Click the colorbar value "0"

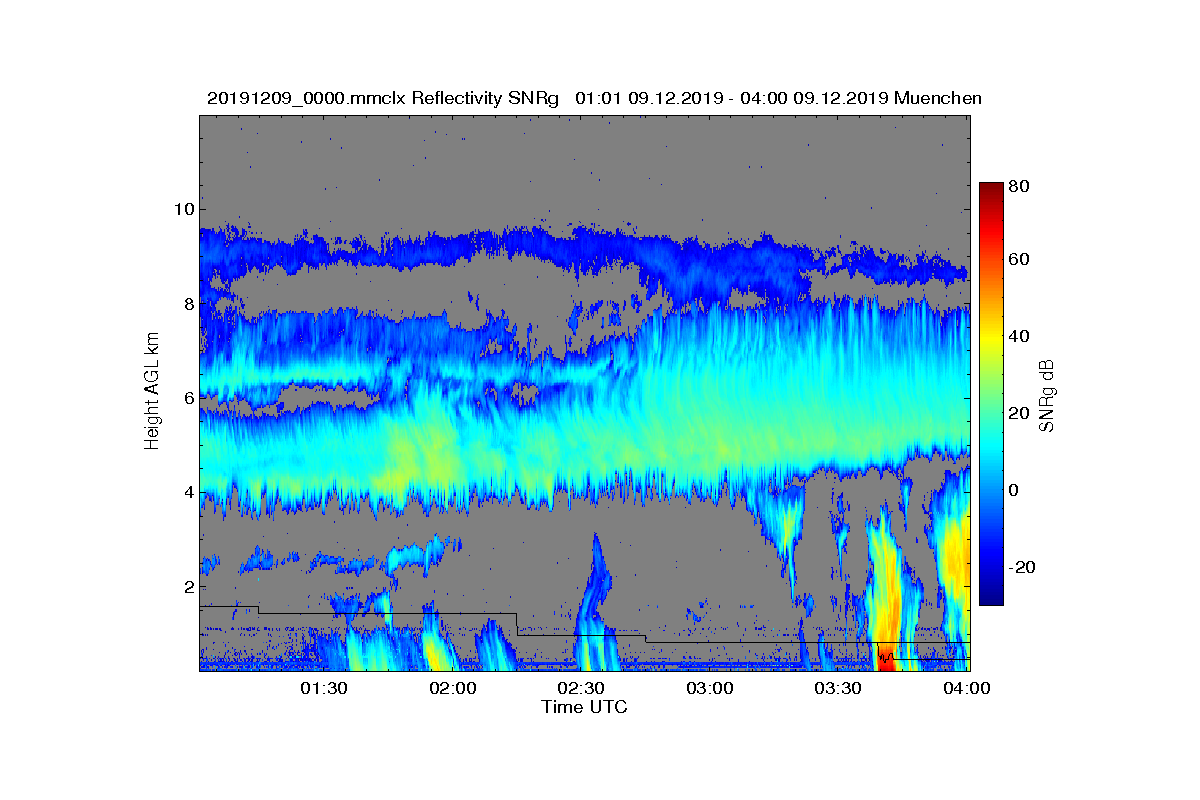(x=1015, y=490)
